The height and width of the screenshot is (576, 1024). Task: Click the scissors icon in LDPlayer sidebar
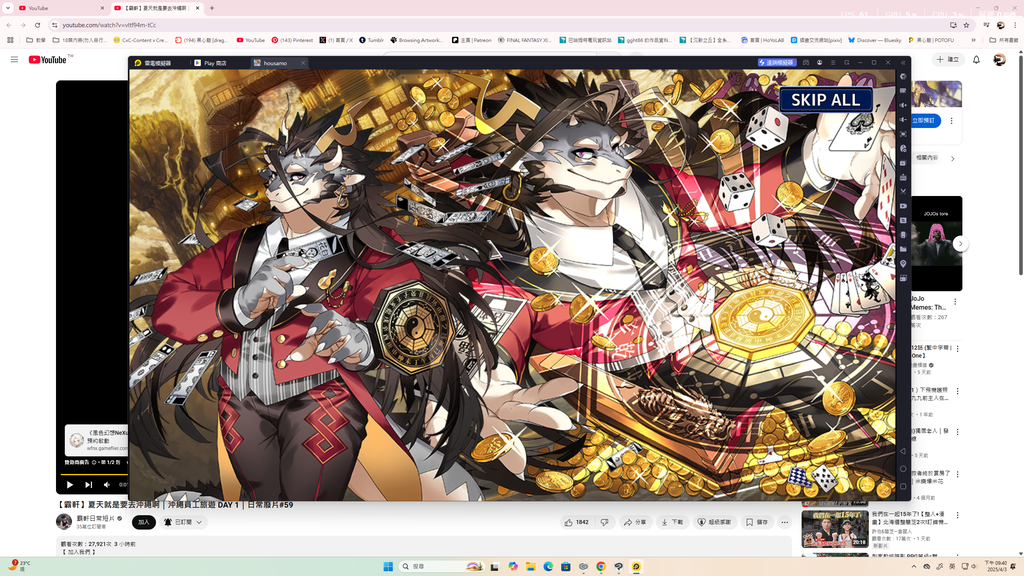point(903,191)
